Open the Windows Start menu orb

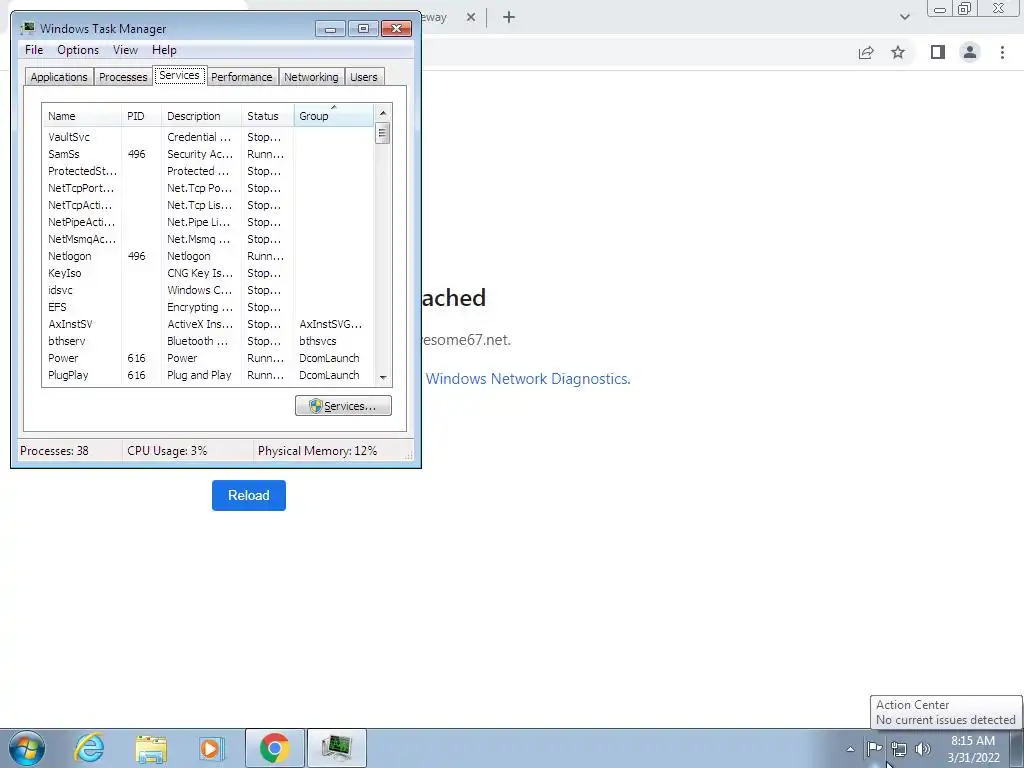coord(27,748)
